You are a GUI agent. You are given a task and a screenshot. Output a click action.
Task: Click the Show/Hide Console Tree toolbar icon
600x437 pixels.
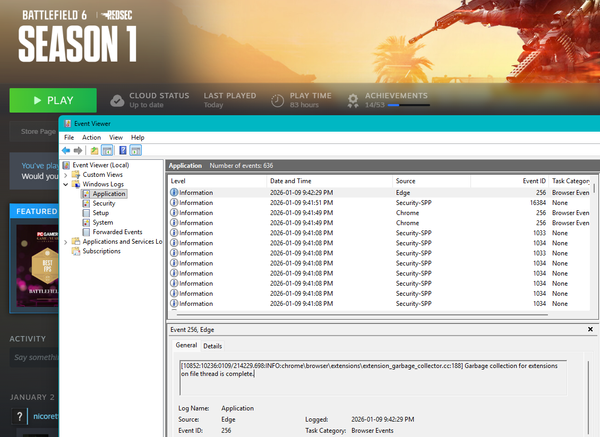[x=106, y=150]
